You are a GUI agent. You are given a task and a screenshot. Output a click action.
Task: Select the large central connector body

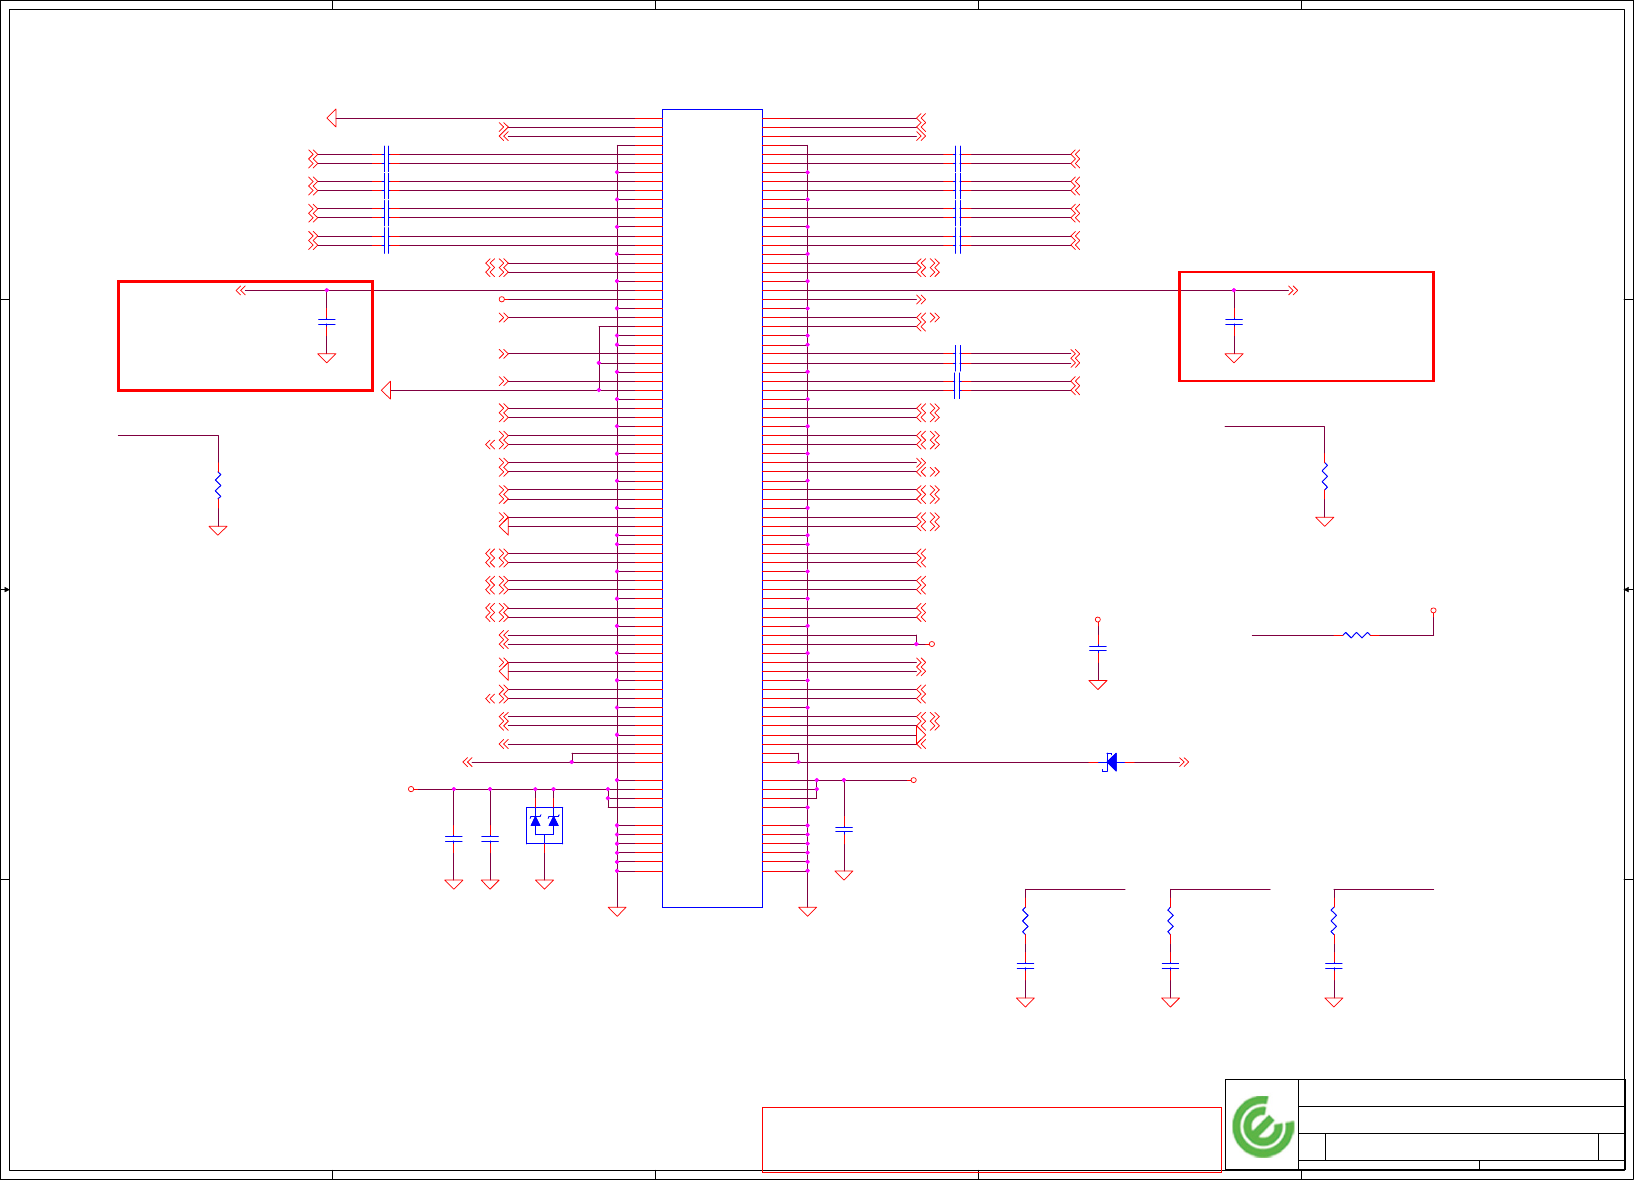click(712, 508)
